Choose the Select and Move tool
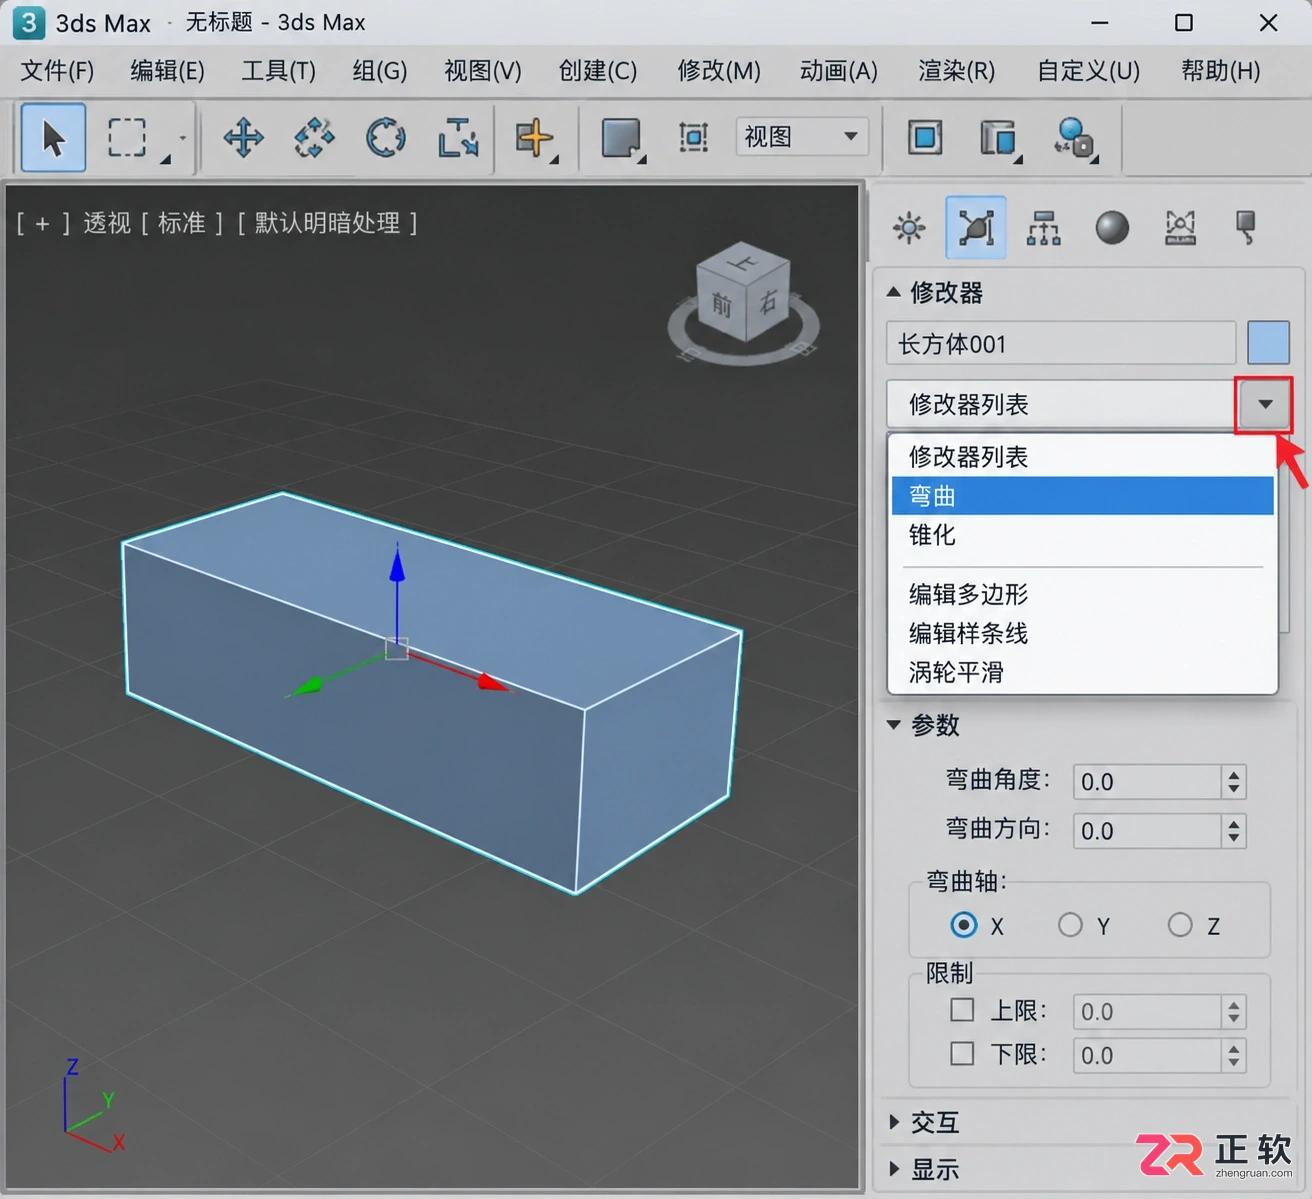Viewport: 1312px width, 1199px height. pyautogui.click(x=243, y=137)
